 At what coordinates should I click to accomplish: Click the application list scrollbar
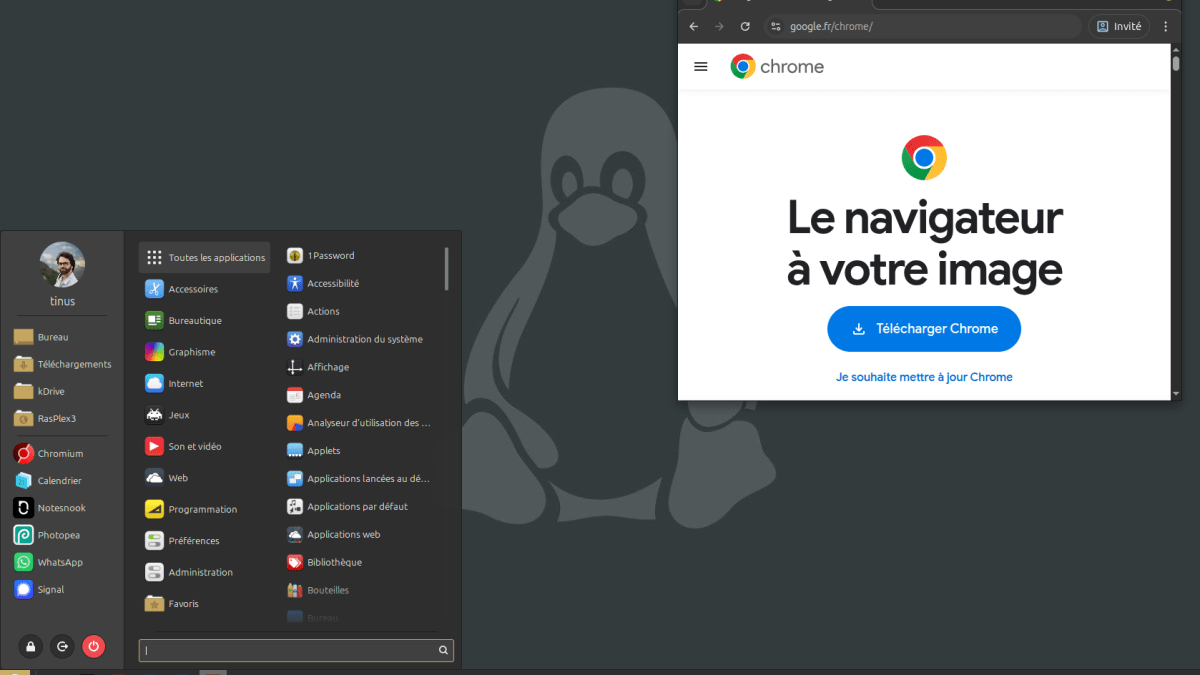point(446,269)
